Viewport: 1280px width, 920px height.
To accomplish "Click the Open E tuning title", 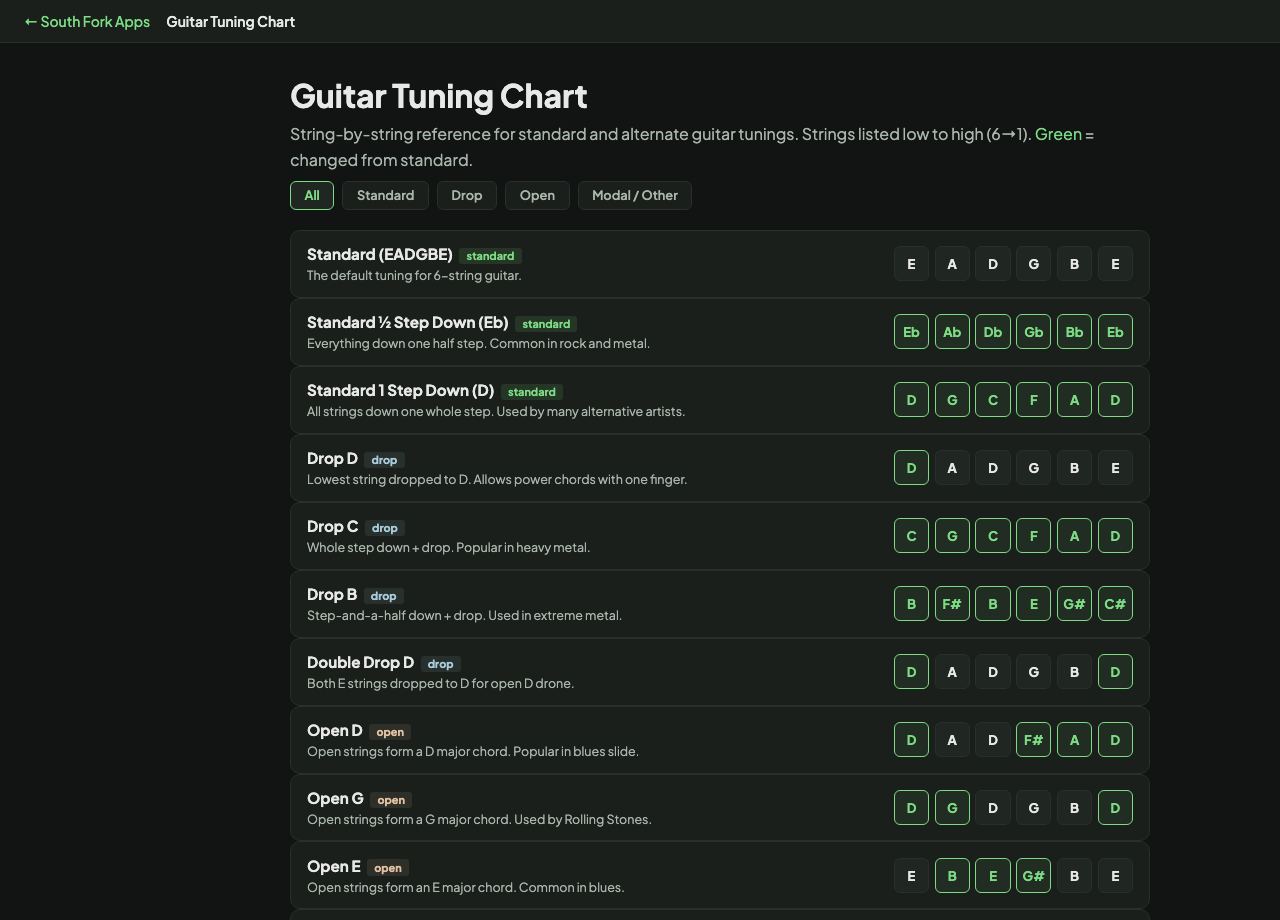I will (x=334, y=866).
